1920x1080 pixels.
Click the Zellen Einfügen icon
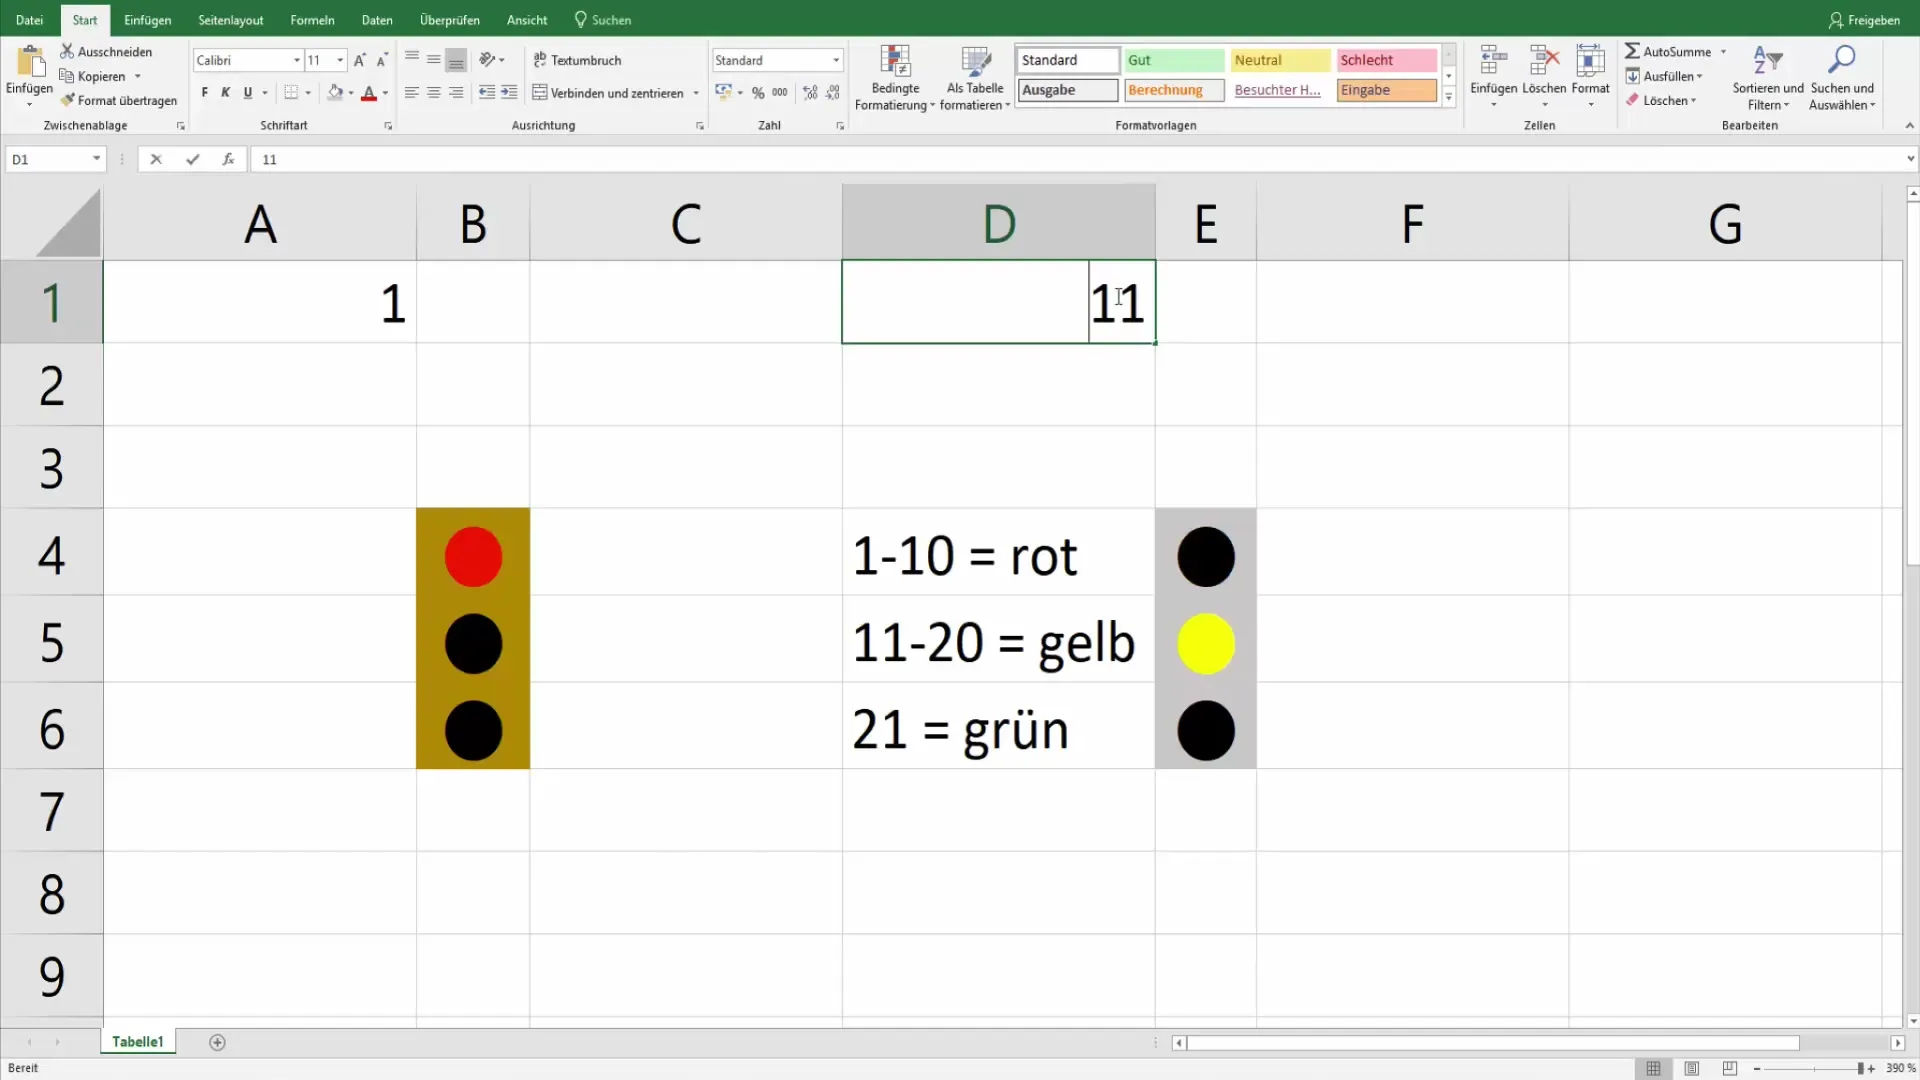point(1493,61)
